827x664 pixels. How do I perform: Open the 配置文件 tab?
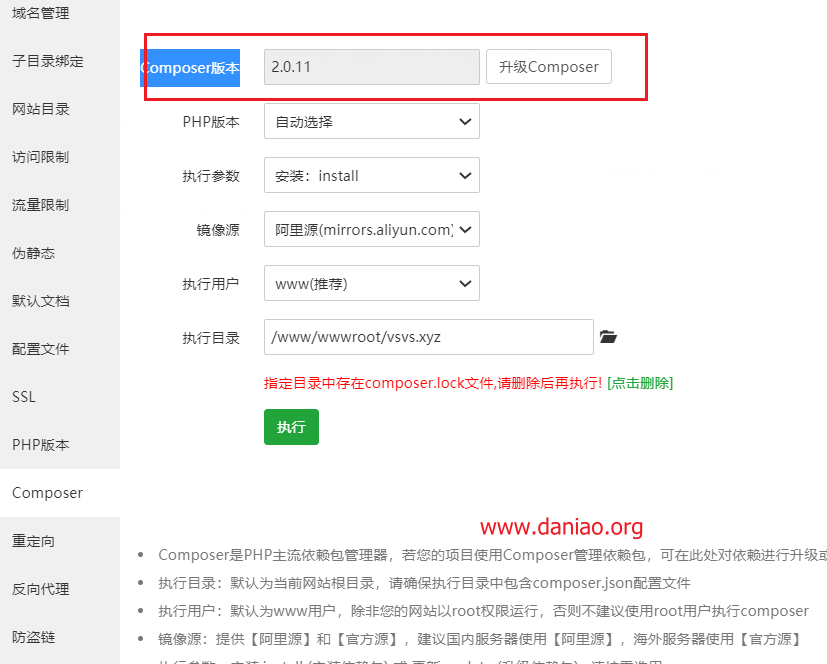(x=41, y=349)
